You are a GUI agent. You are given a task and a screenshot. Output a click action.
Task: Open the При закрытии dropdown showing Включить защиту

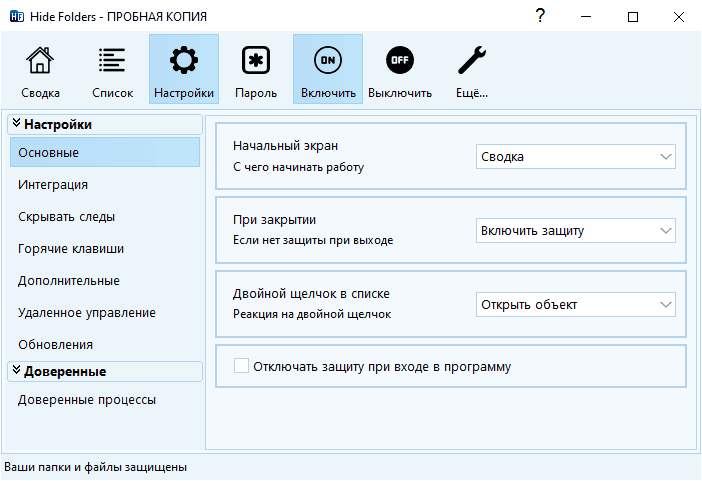pos(576,231)
